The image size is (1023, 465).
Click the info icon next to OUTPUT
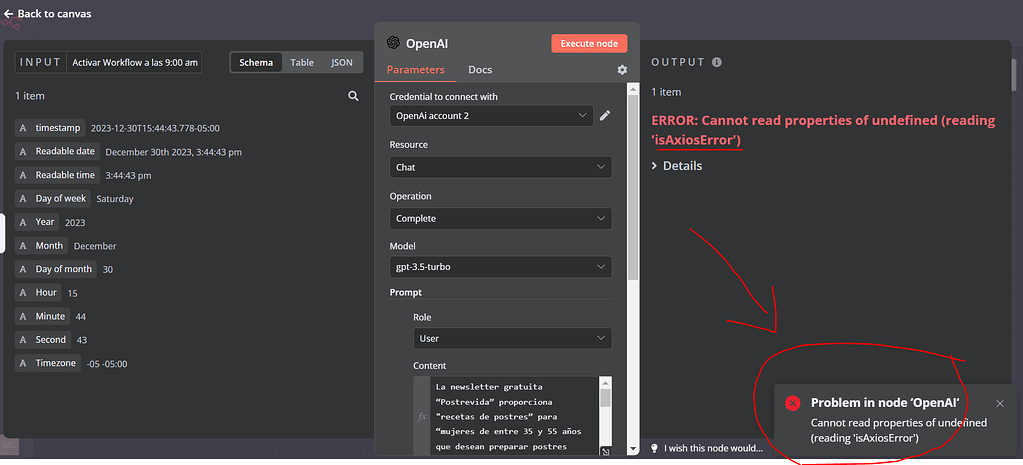tap(716, 62)
